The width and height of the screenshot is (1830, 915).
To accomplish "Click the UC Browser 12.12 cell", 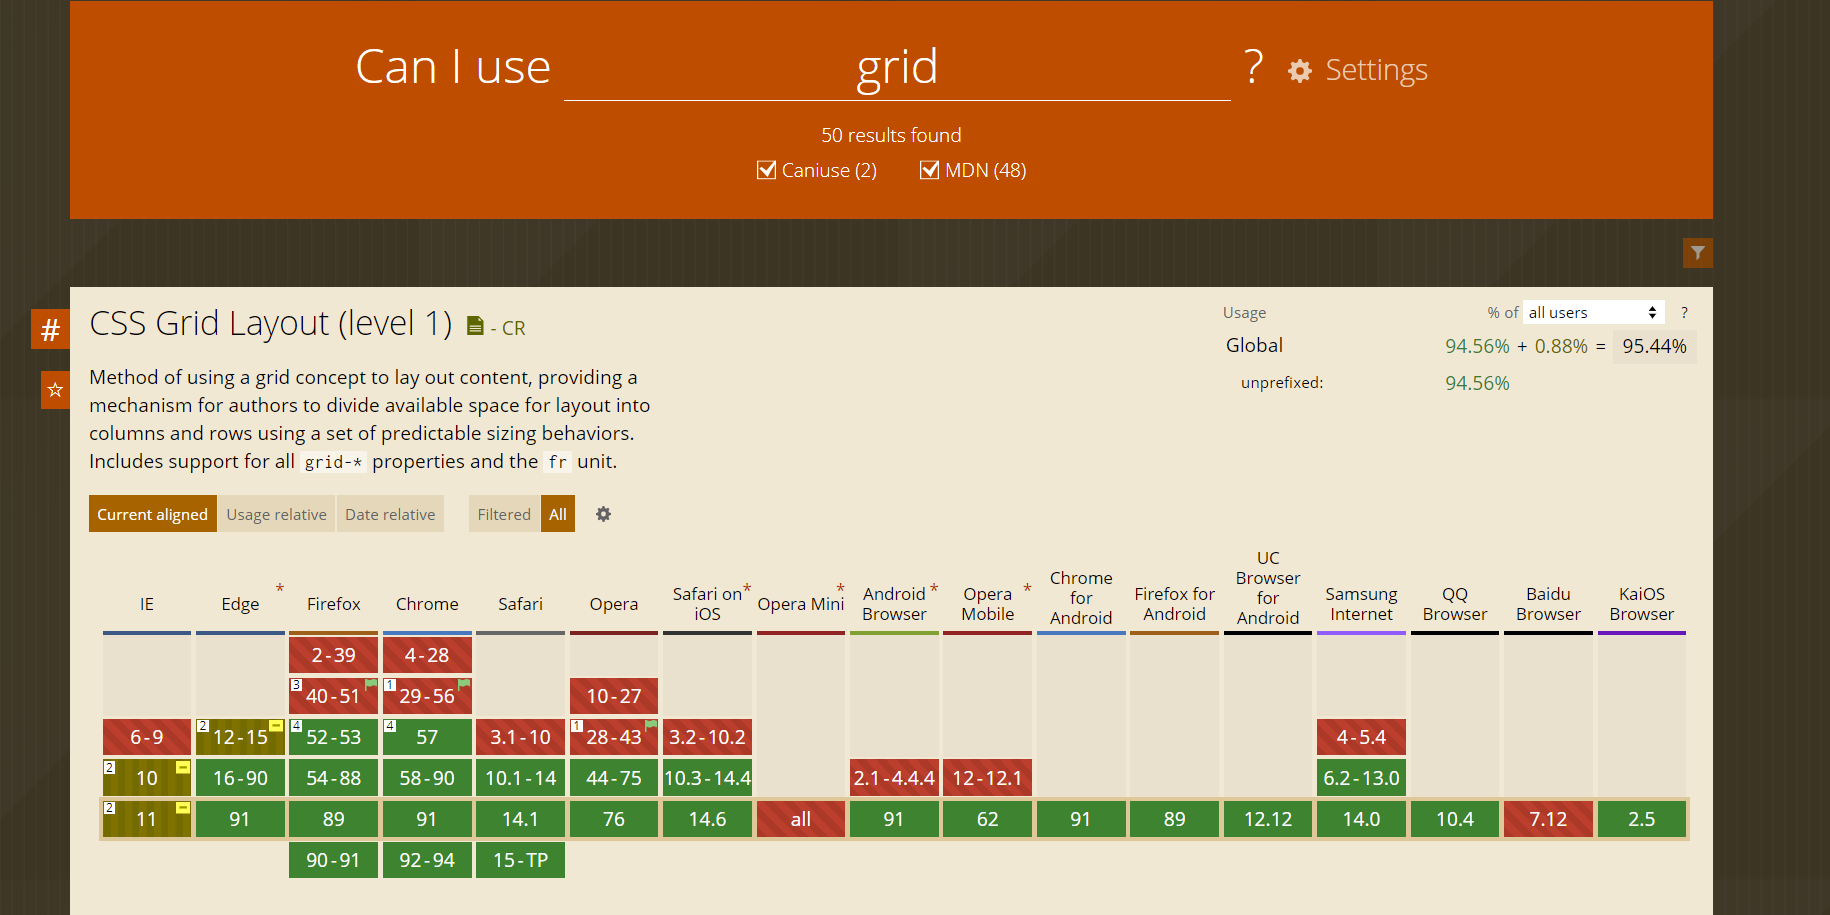I will pos(1268,819).
